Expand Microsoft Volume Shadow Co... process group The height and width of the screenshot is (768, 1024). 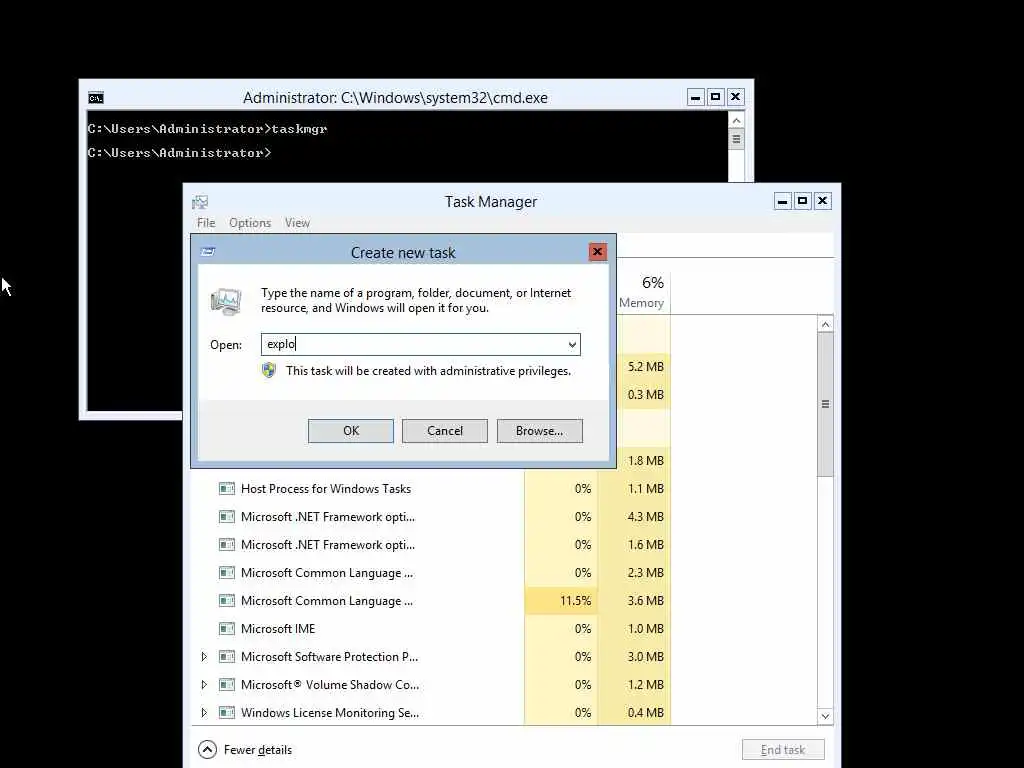tap(204, 685)
